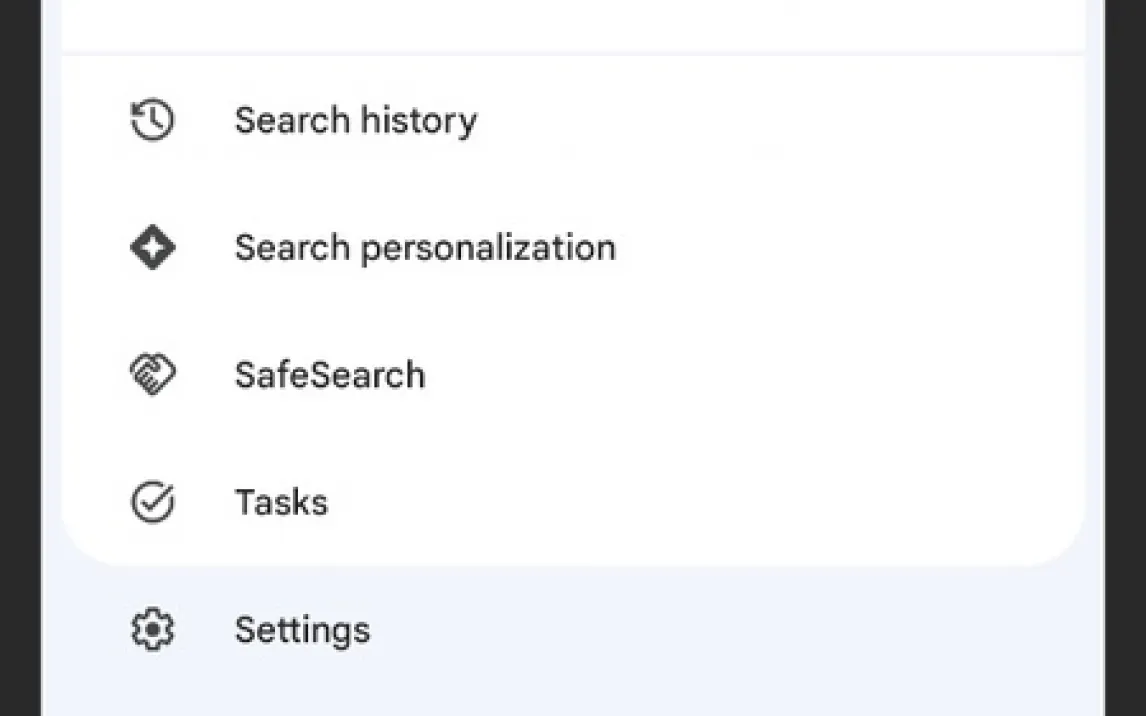Click the Tasks checkmark circle icon

[x=153, y=502]
